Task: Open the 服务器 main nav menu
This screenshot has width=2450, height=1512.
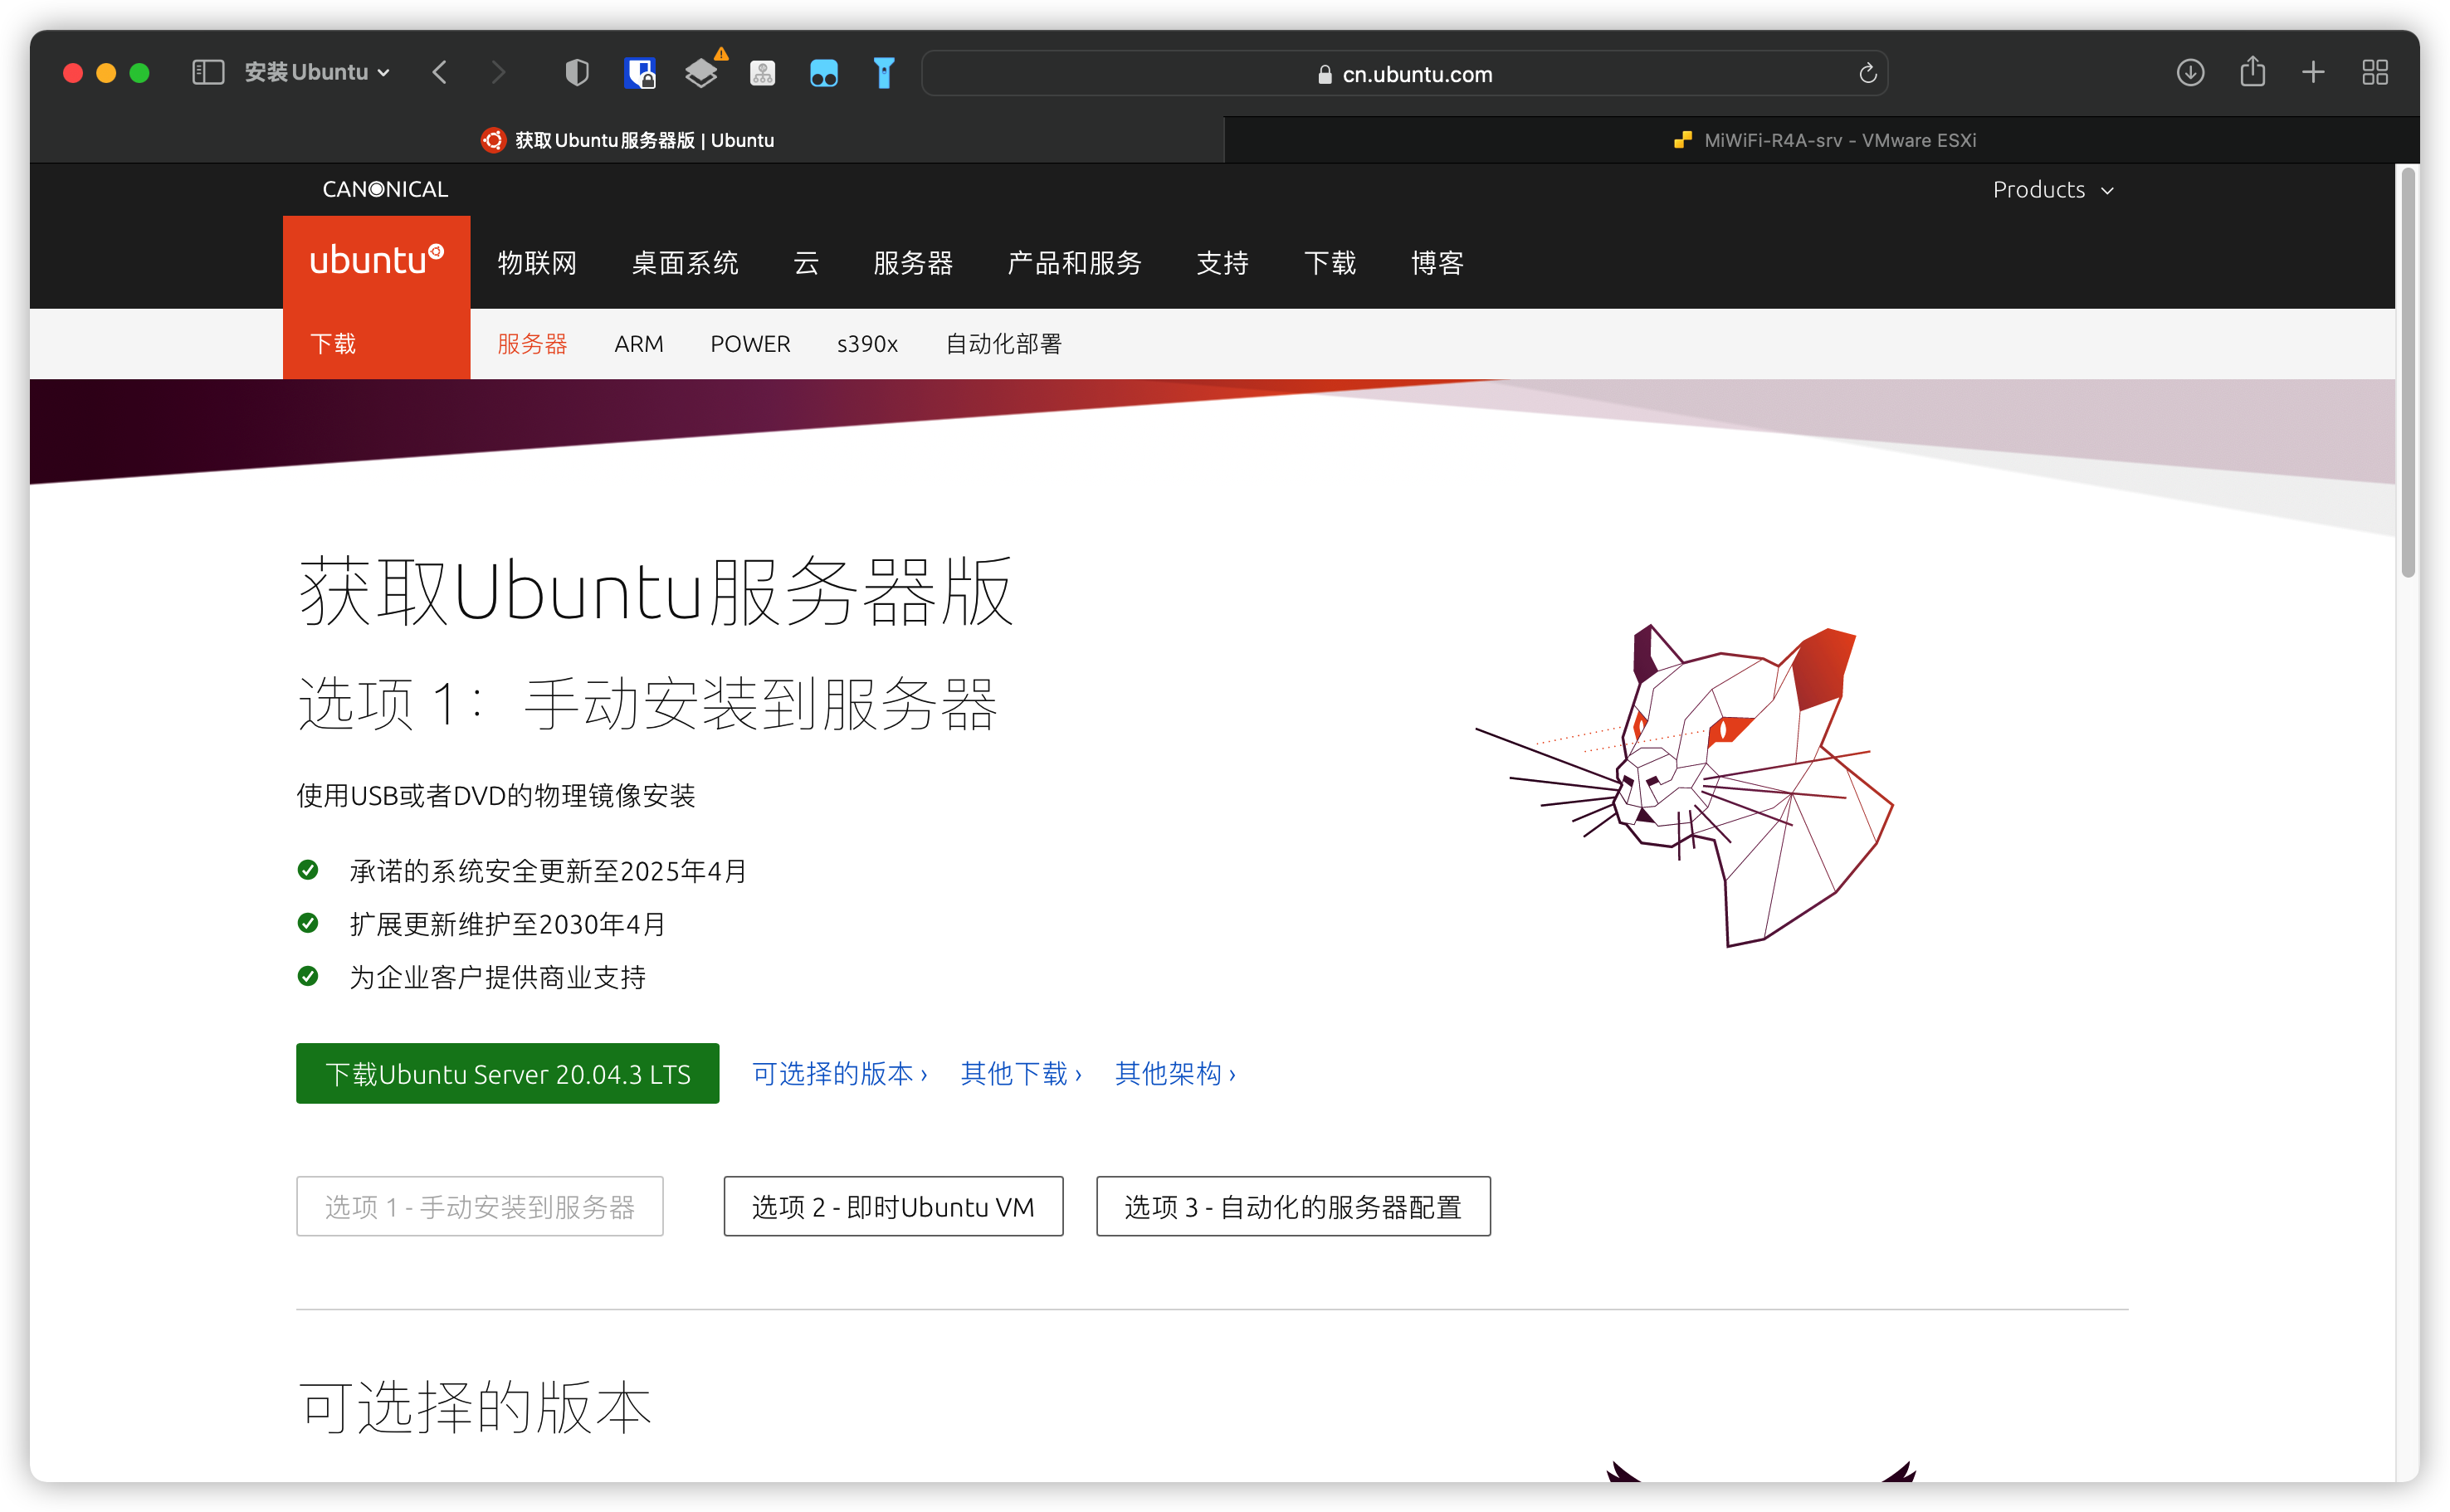Action: tap(913, 263)
